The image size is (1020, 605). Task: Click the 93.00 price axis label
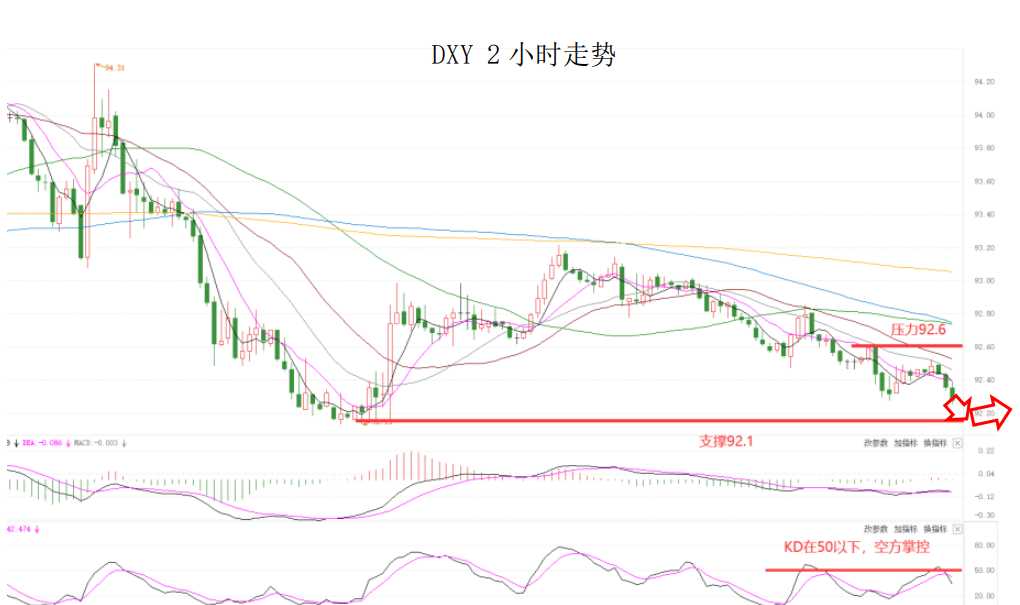984,281
